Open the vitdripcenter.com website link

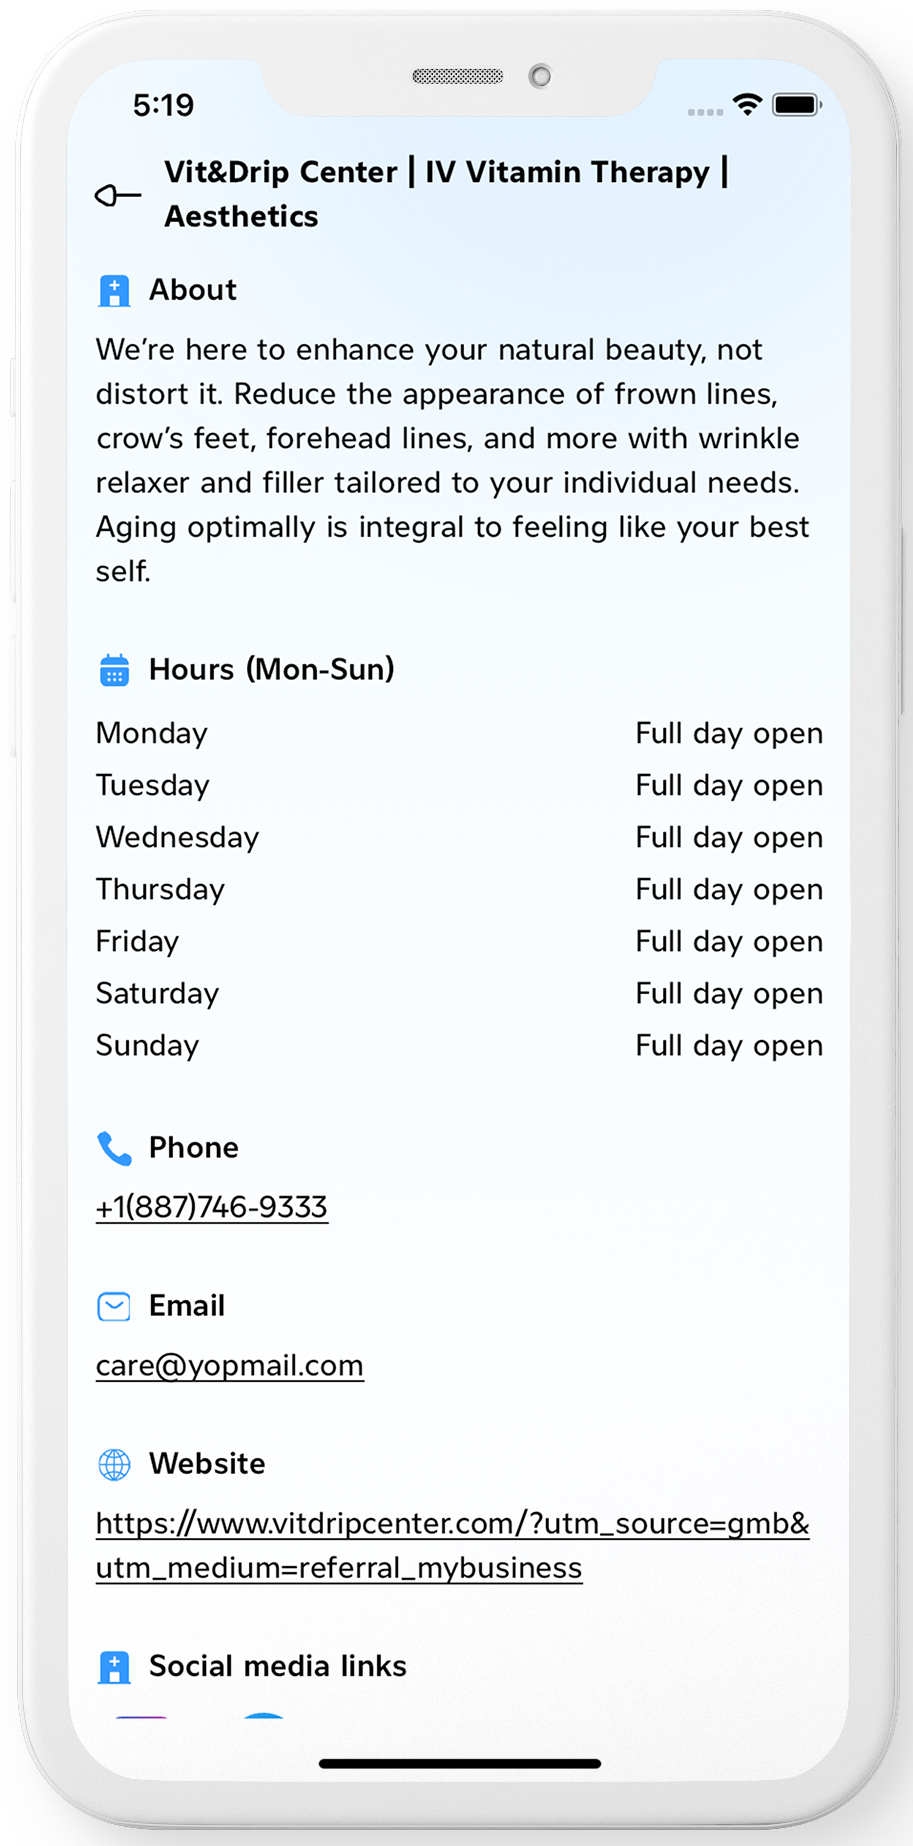[452, 1545]
